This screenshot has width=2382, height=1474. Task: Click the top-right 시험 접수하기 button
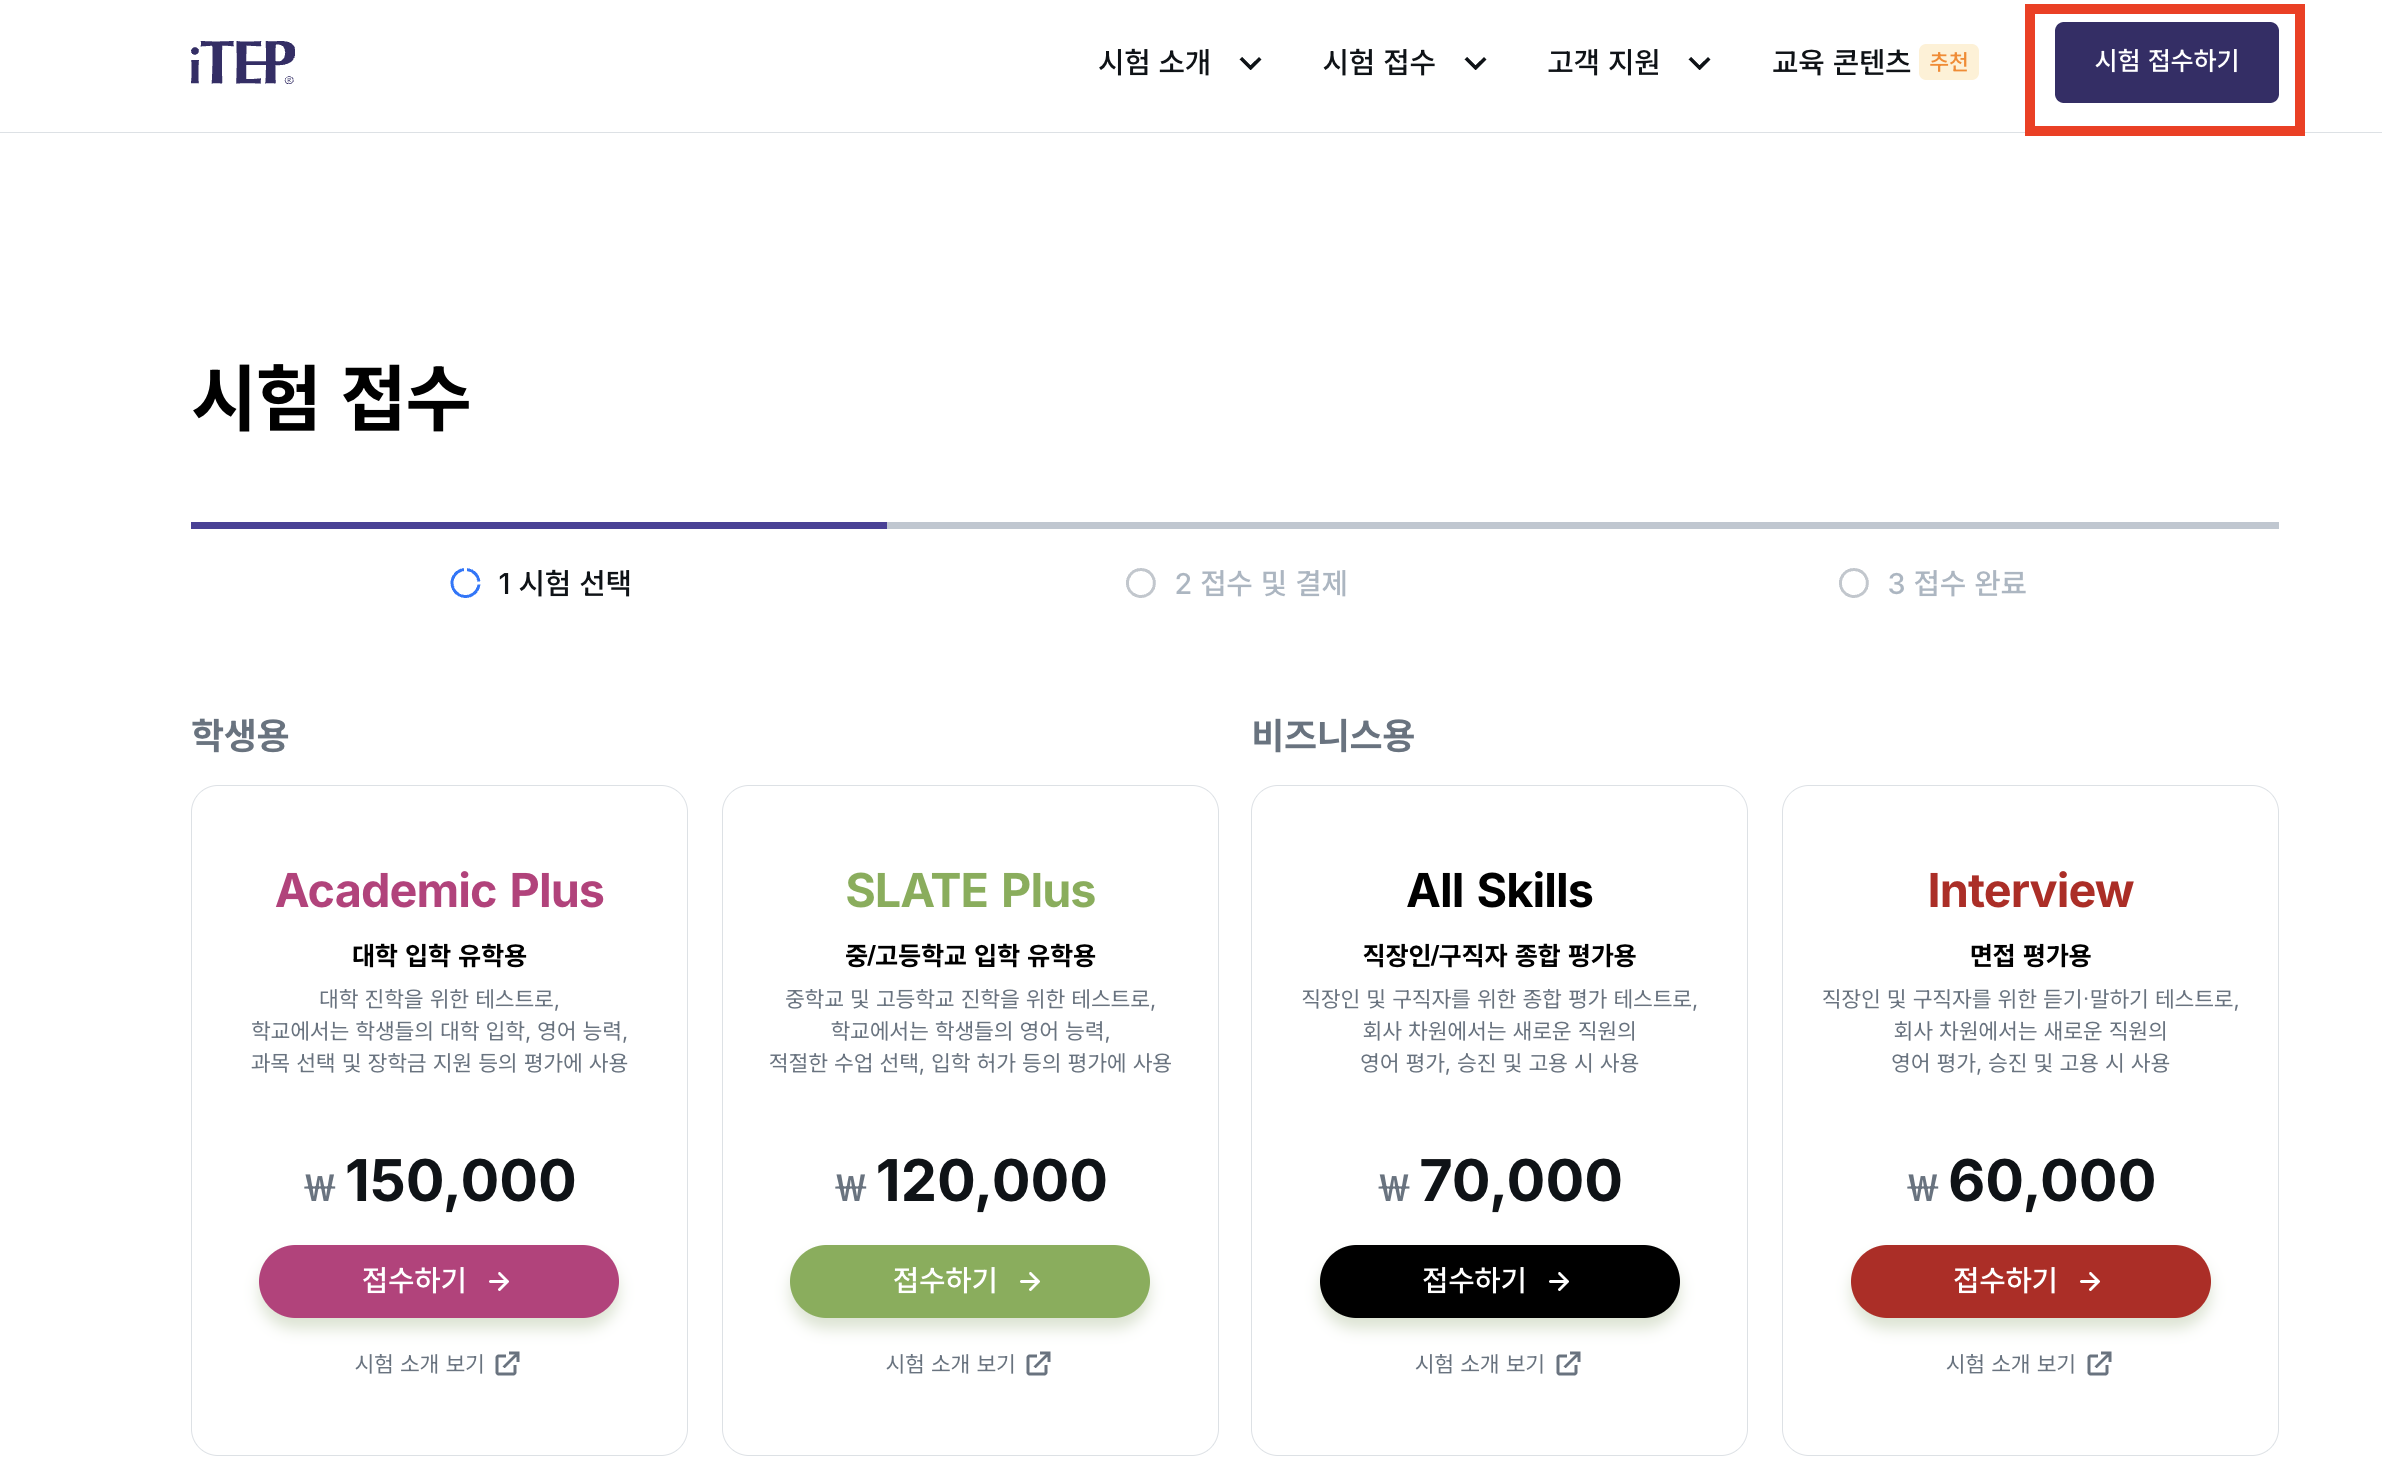click(2166, 62)
